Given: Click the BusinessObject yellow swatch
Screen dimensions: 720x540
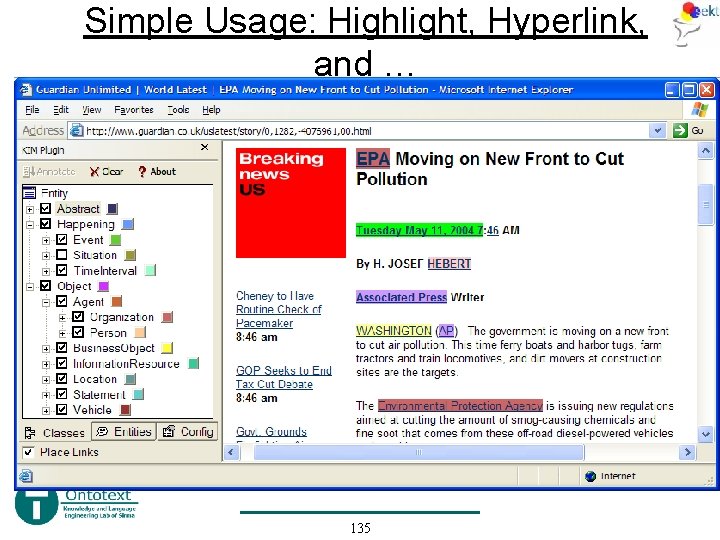Looking at the screenshot, I should (167, 348).
